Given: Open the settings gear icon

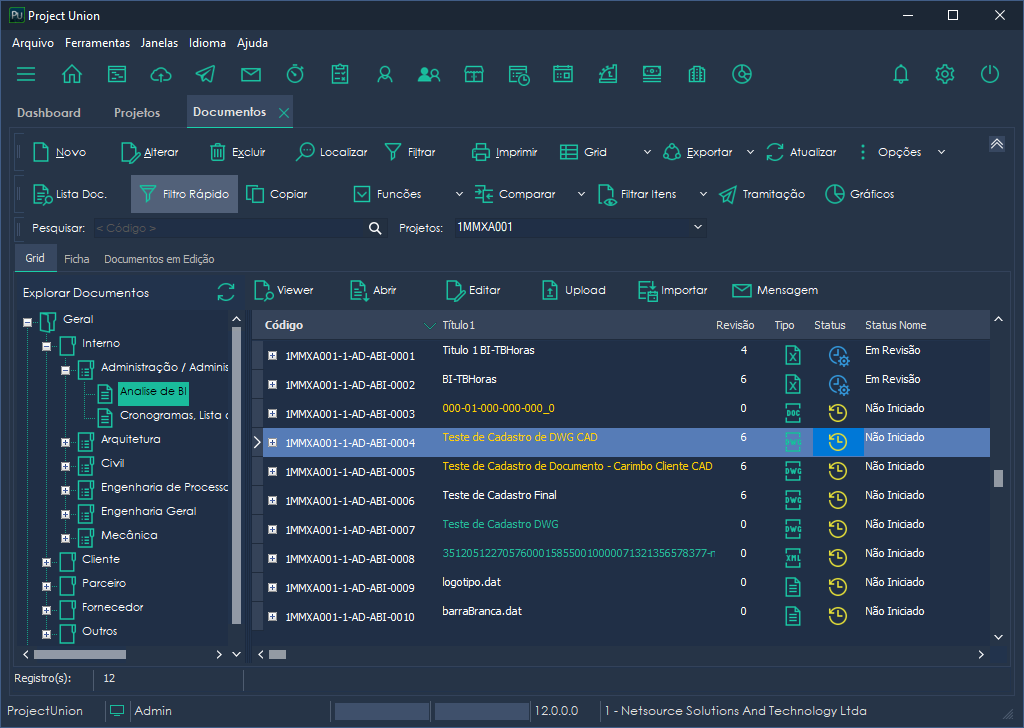Looking at the screenshot, I should click(944, 74).
